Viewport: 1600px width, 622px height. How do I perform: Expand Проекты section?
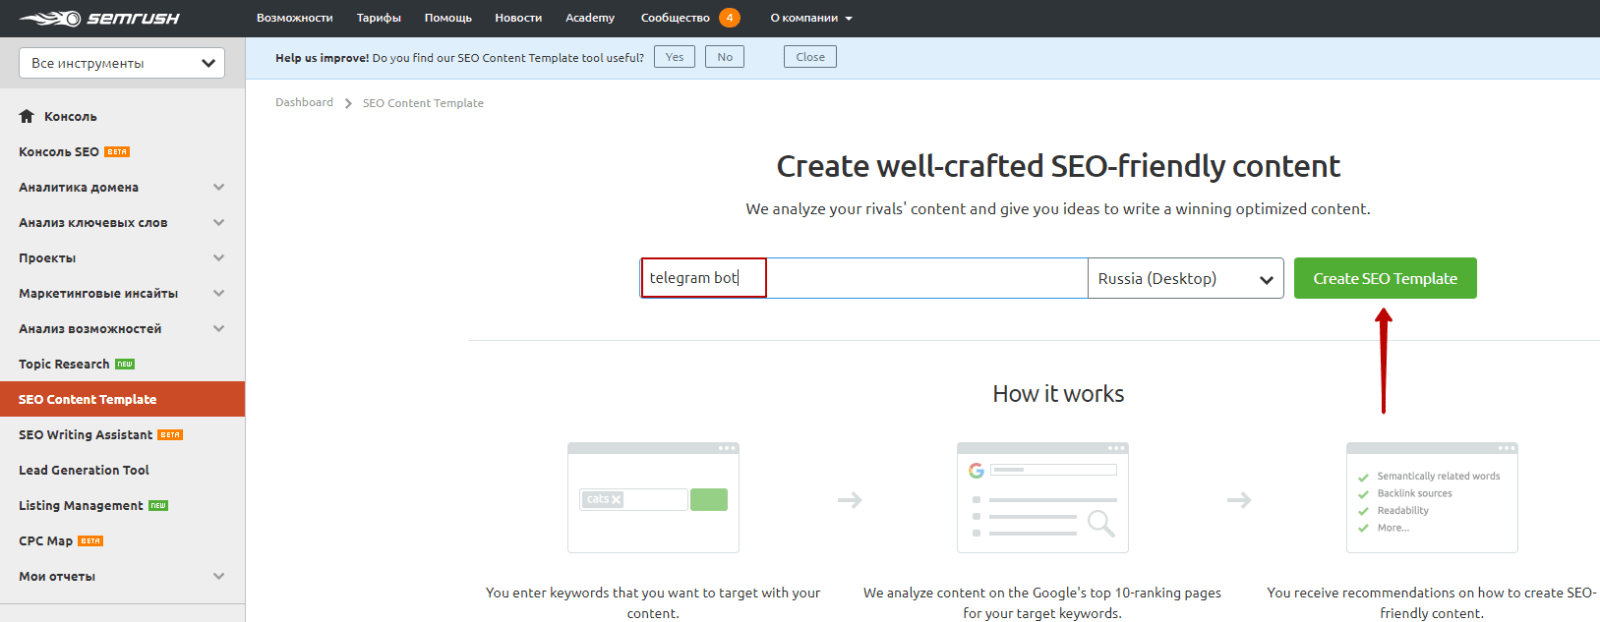[x=219, y=258]
